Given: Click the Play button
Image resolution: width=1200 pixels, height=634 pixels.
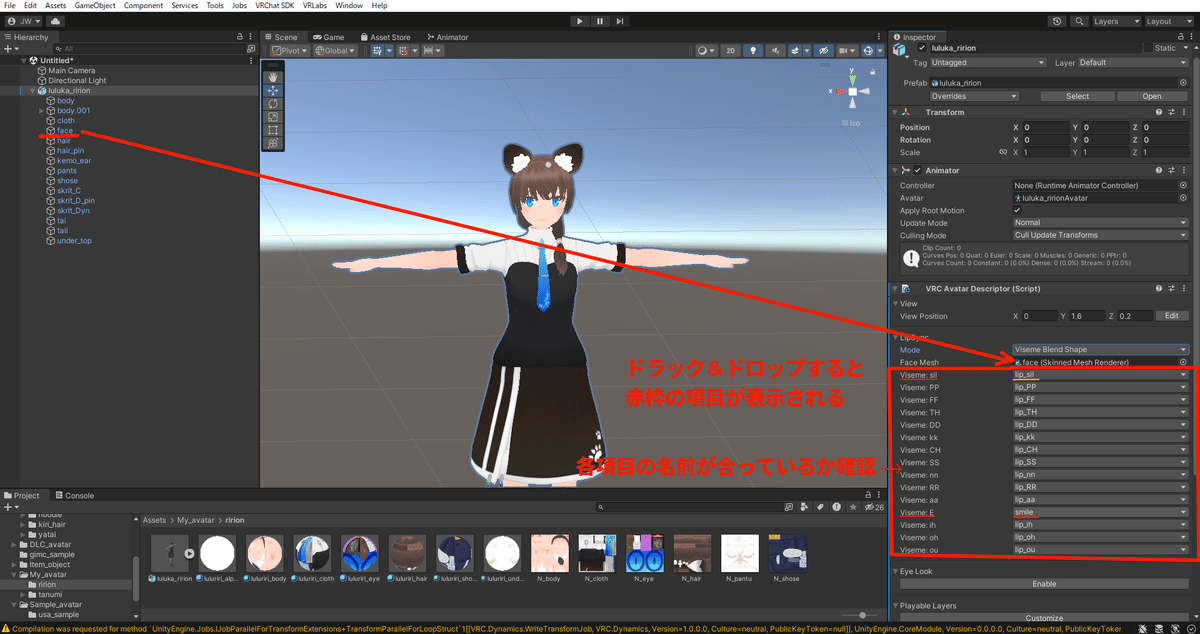Looking at the screenshot, I should [x=581, y=21].
